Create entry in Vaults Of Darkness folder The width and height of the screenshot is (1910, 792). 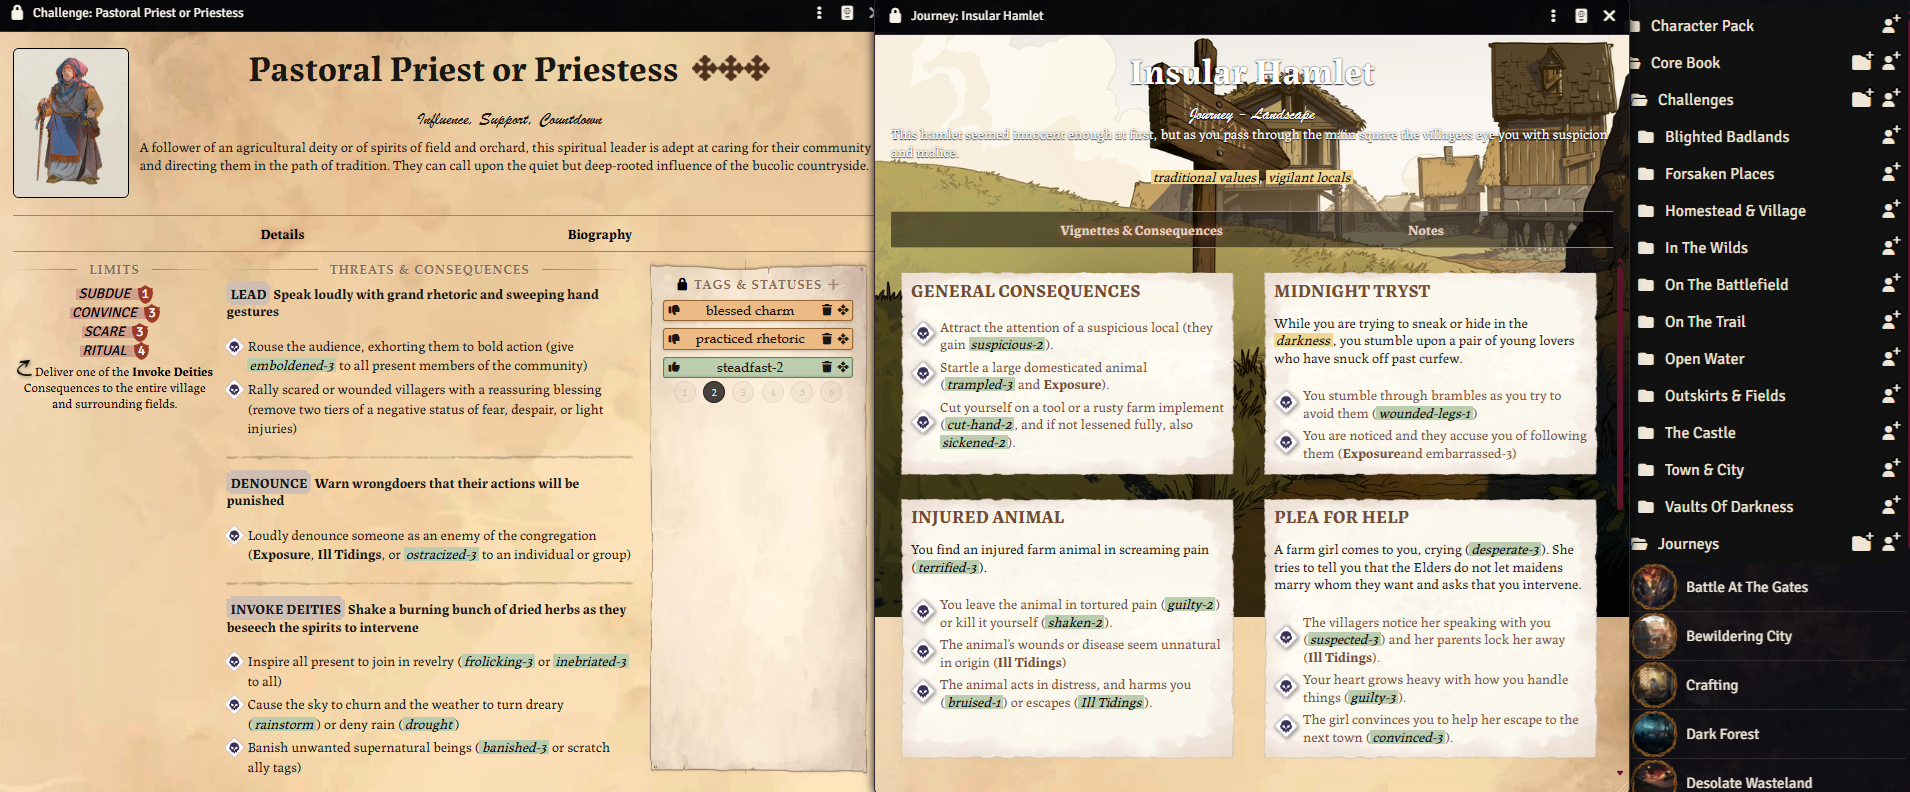click(1890, 506)
